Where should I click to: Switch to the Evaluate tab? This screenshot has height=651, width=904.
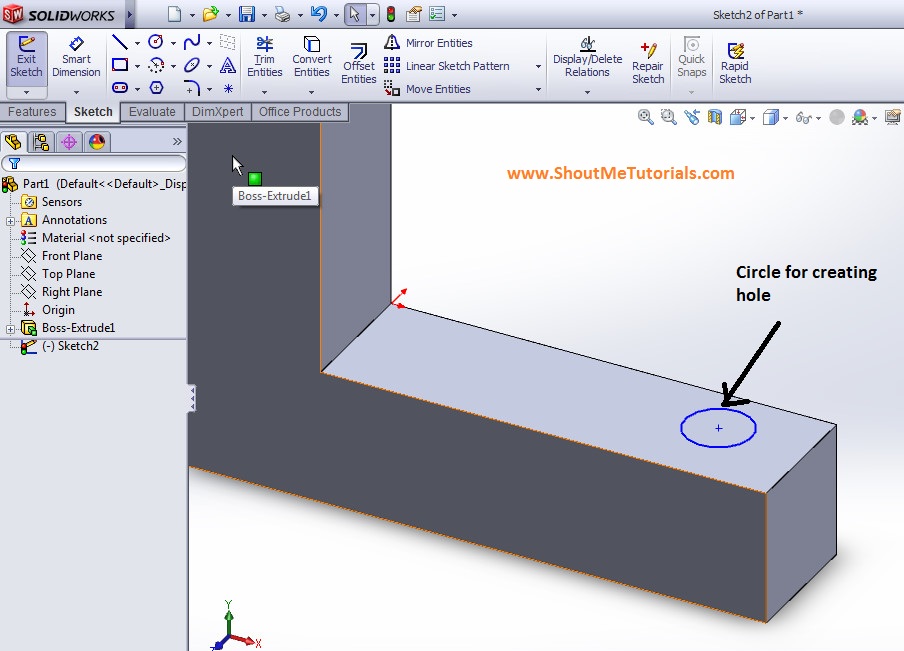152,112
